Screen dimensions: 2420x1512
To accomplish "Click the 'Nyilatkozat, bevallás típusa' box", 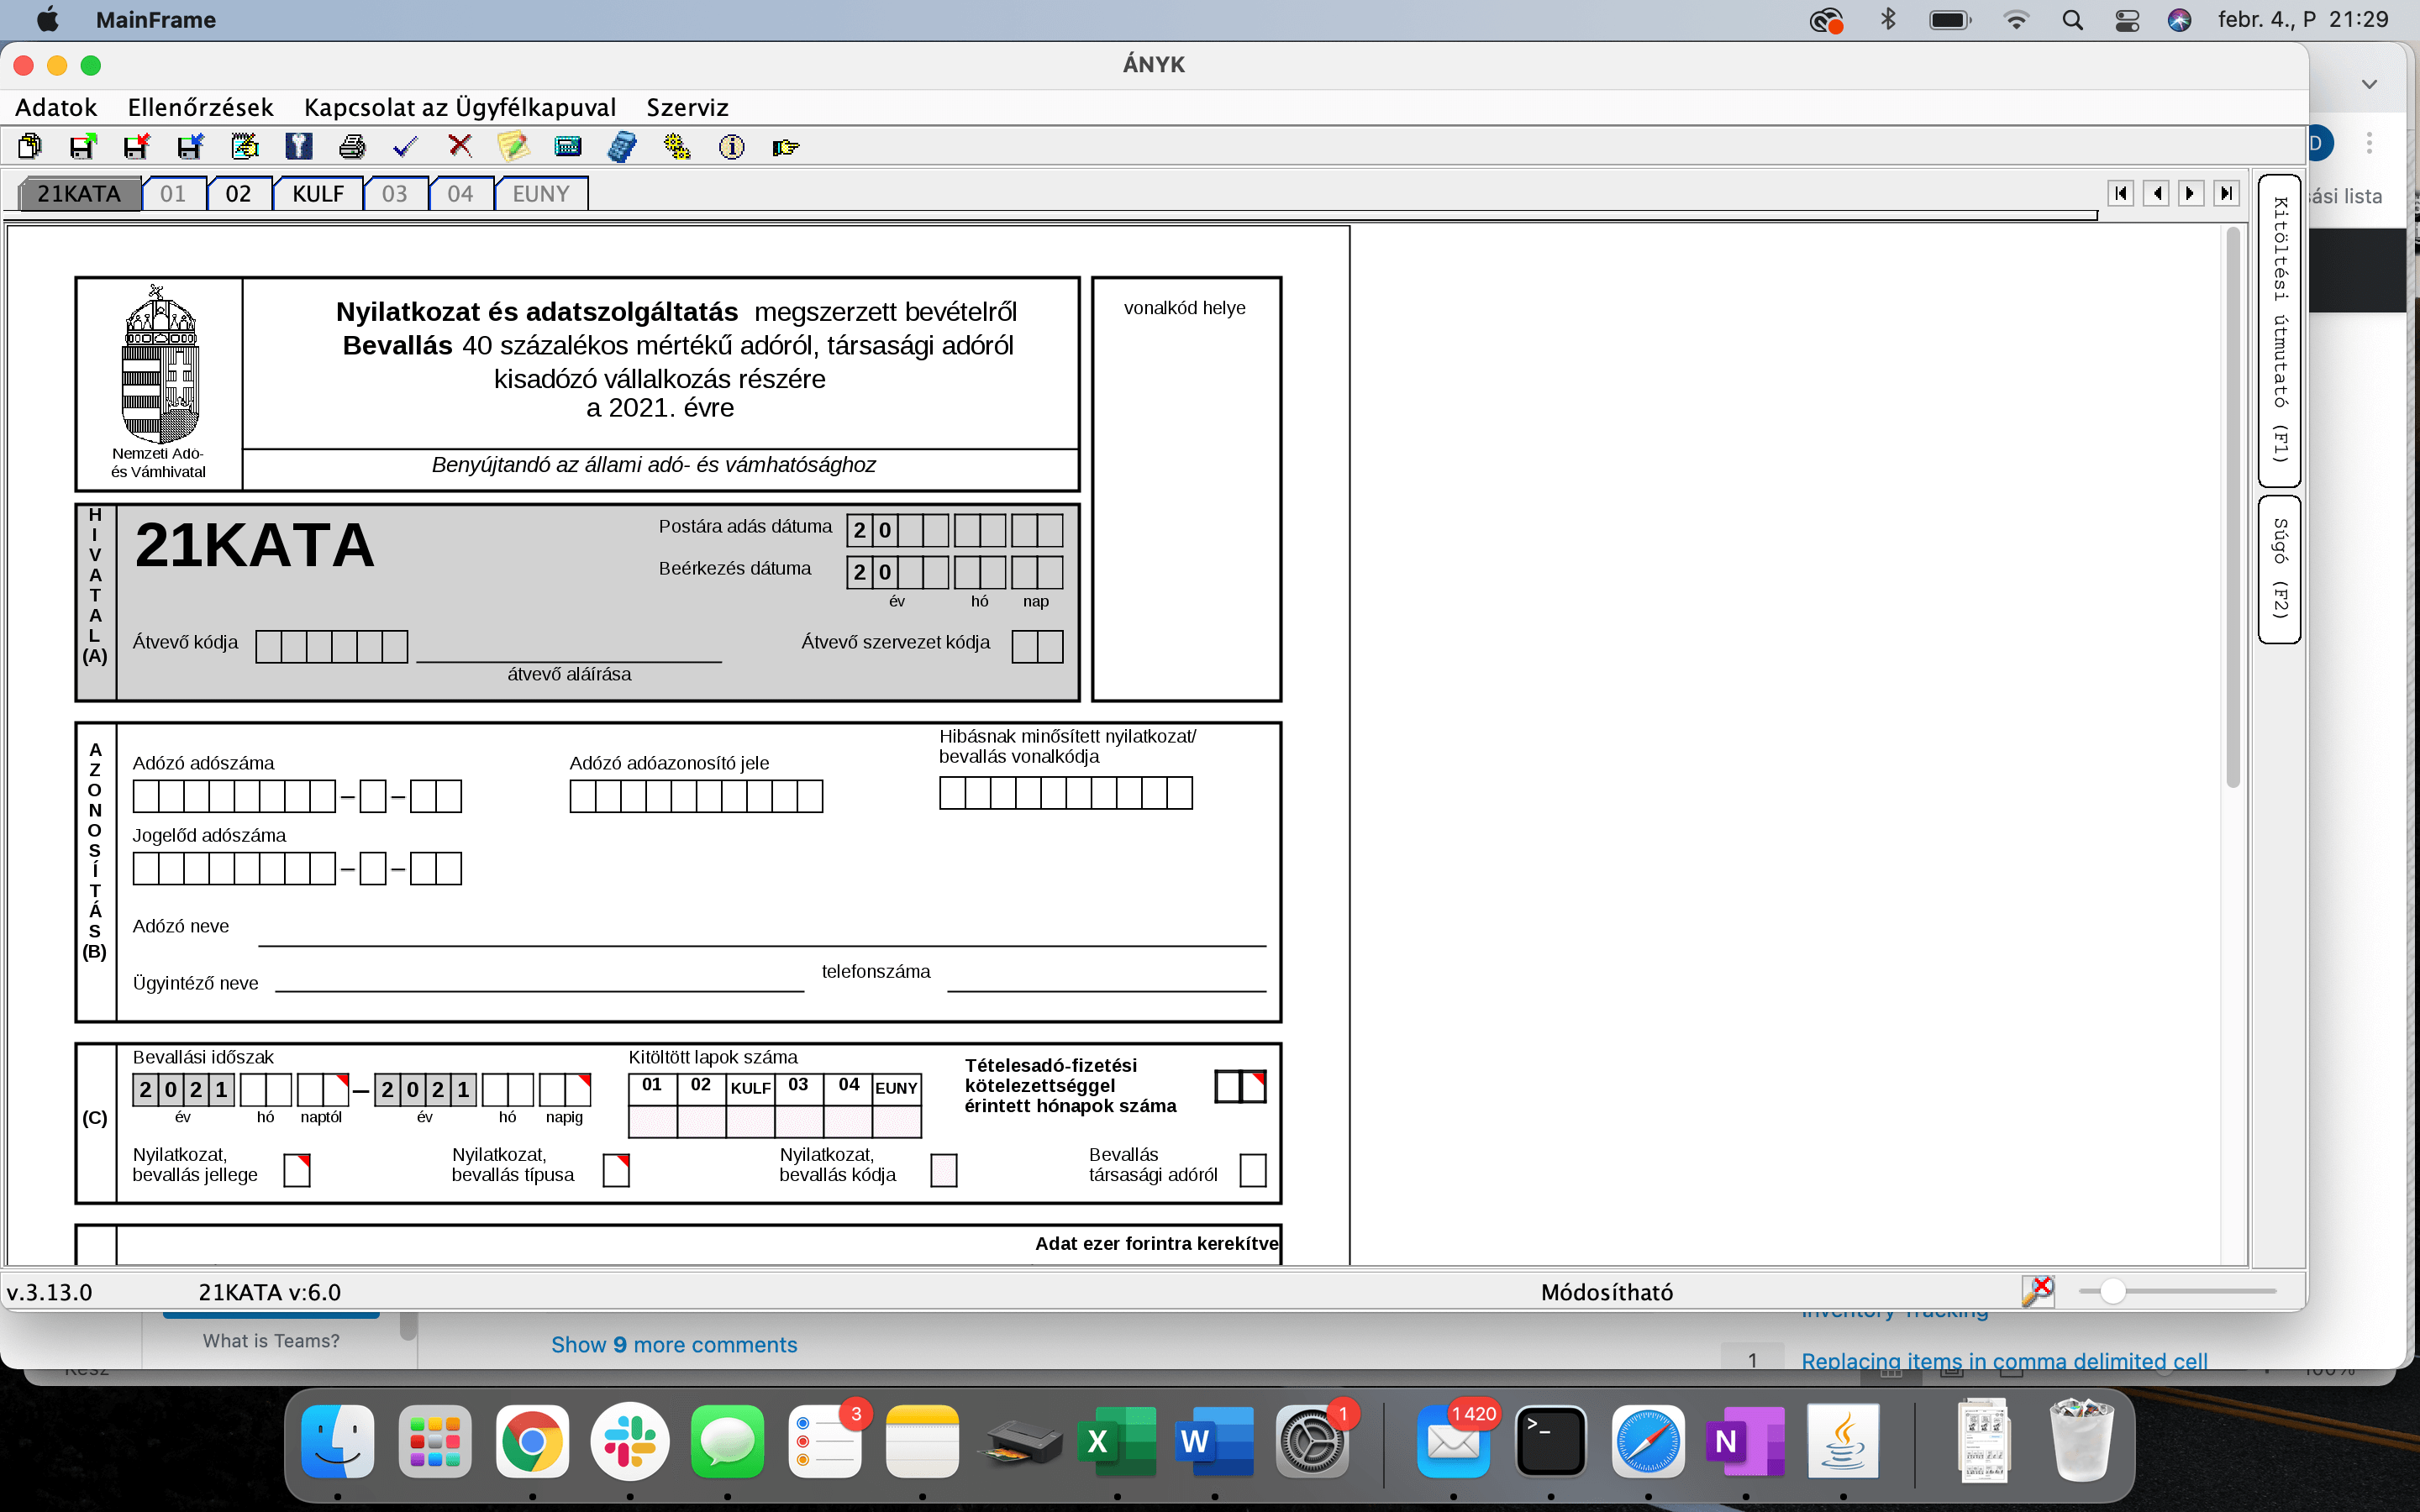I will click(616, 1169).
